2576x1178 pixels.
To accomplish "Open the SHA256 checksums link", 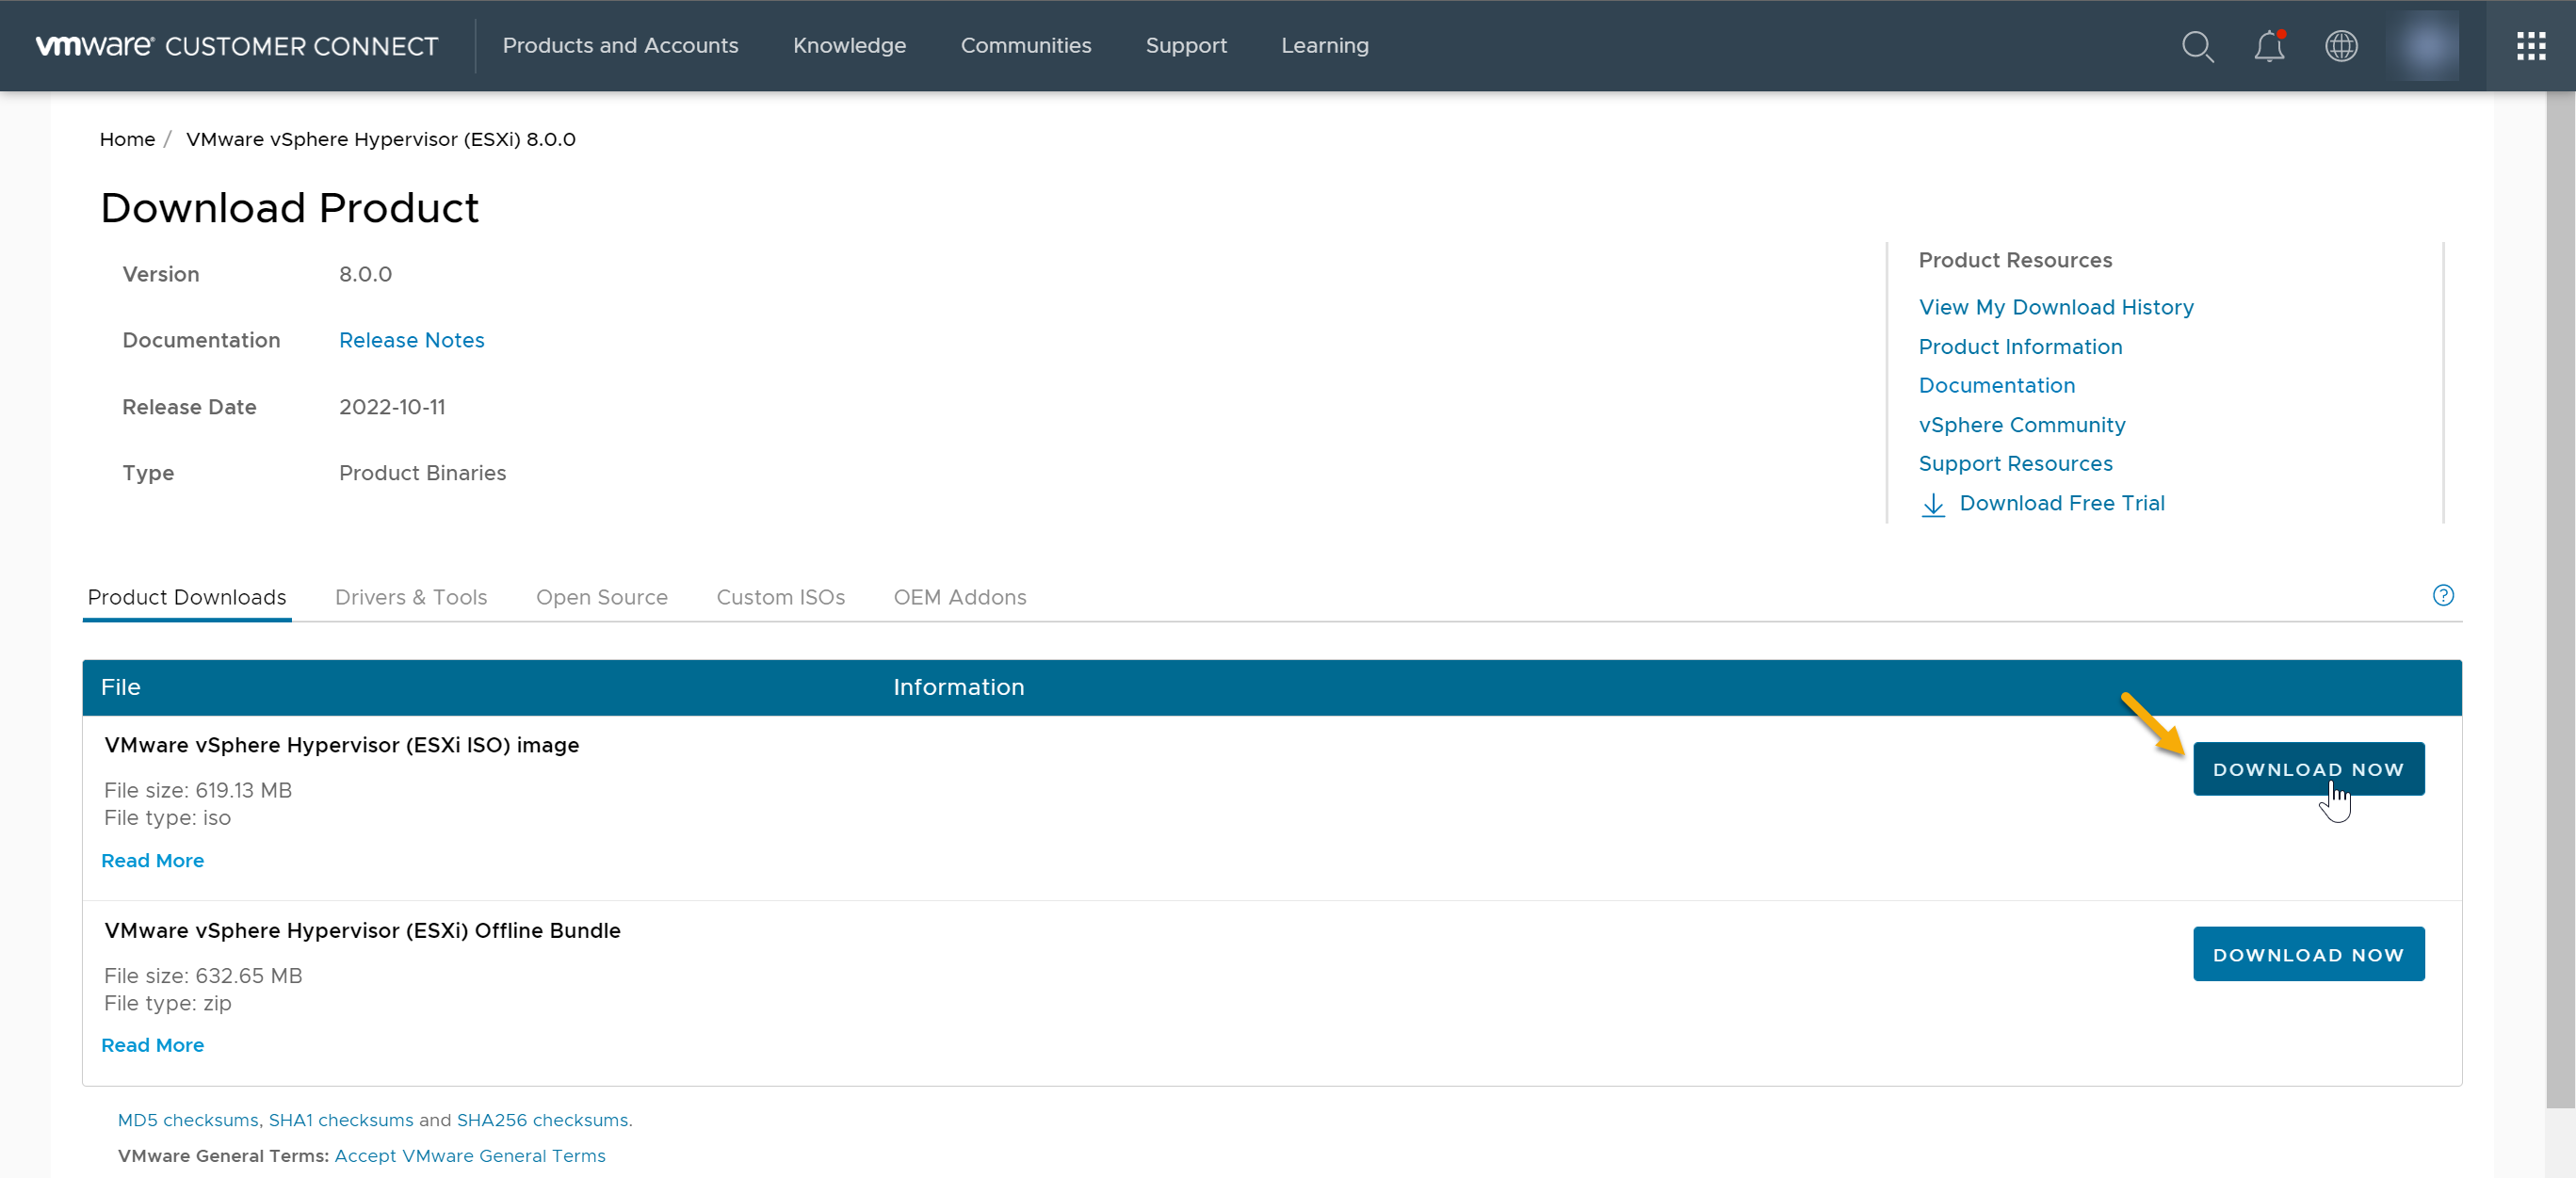I will click(x=542, y=1121).
